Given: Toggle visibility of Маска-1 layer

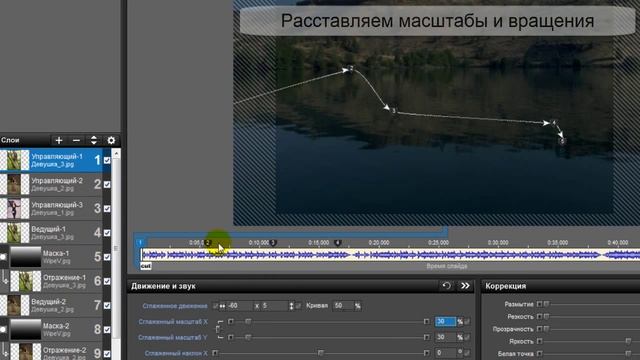Looking at the screenshot, I should click(107, 257).
